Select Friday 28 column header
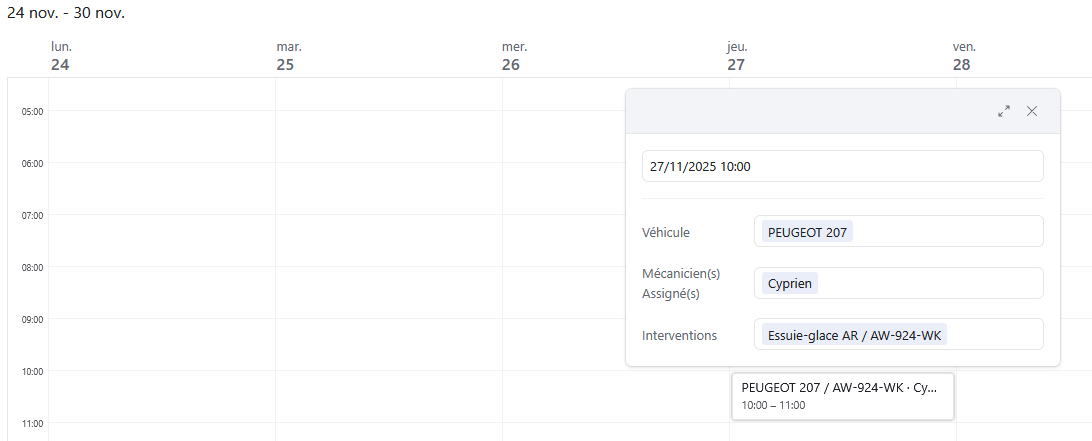Viewport: 1092px width, 441px height. 964,56
